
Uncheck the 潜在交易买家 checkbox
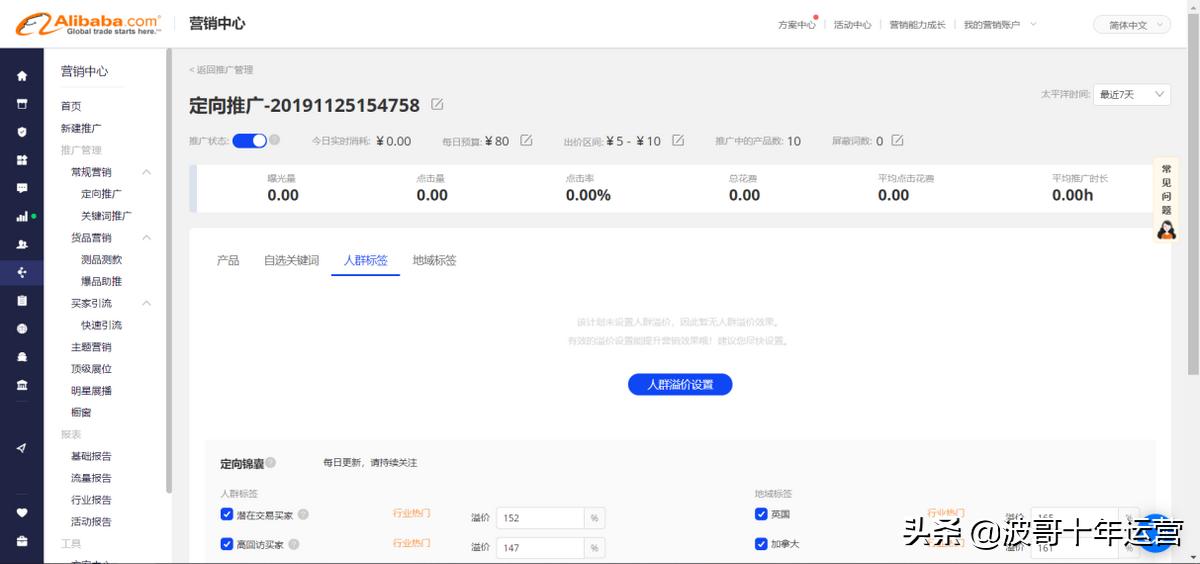click(227, 515)
